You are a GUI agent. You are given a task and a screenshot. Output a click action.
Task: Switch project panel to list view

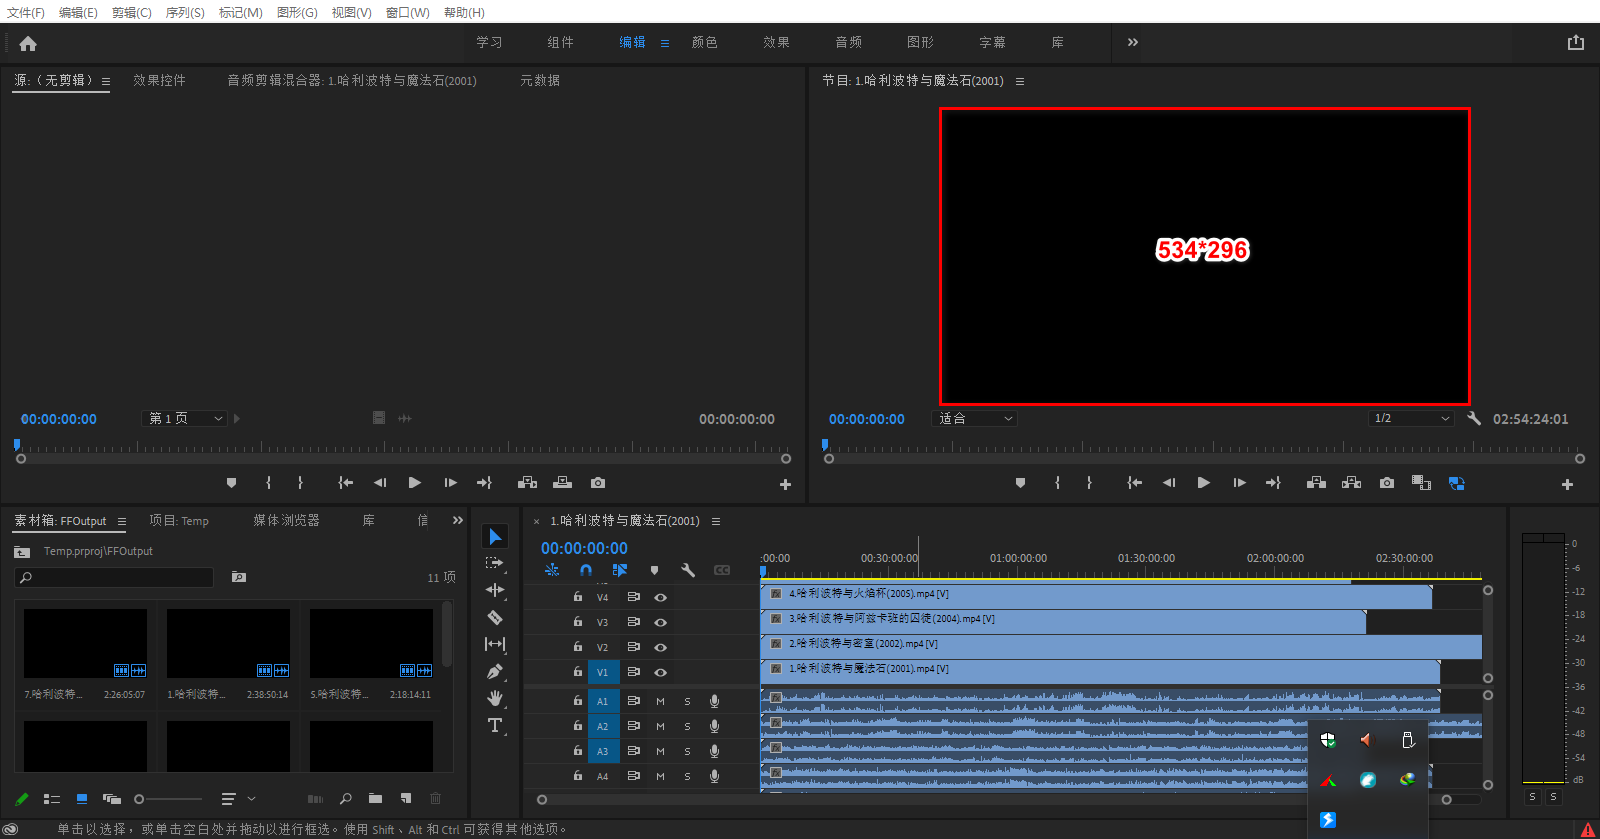[52, 799]
